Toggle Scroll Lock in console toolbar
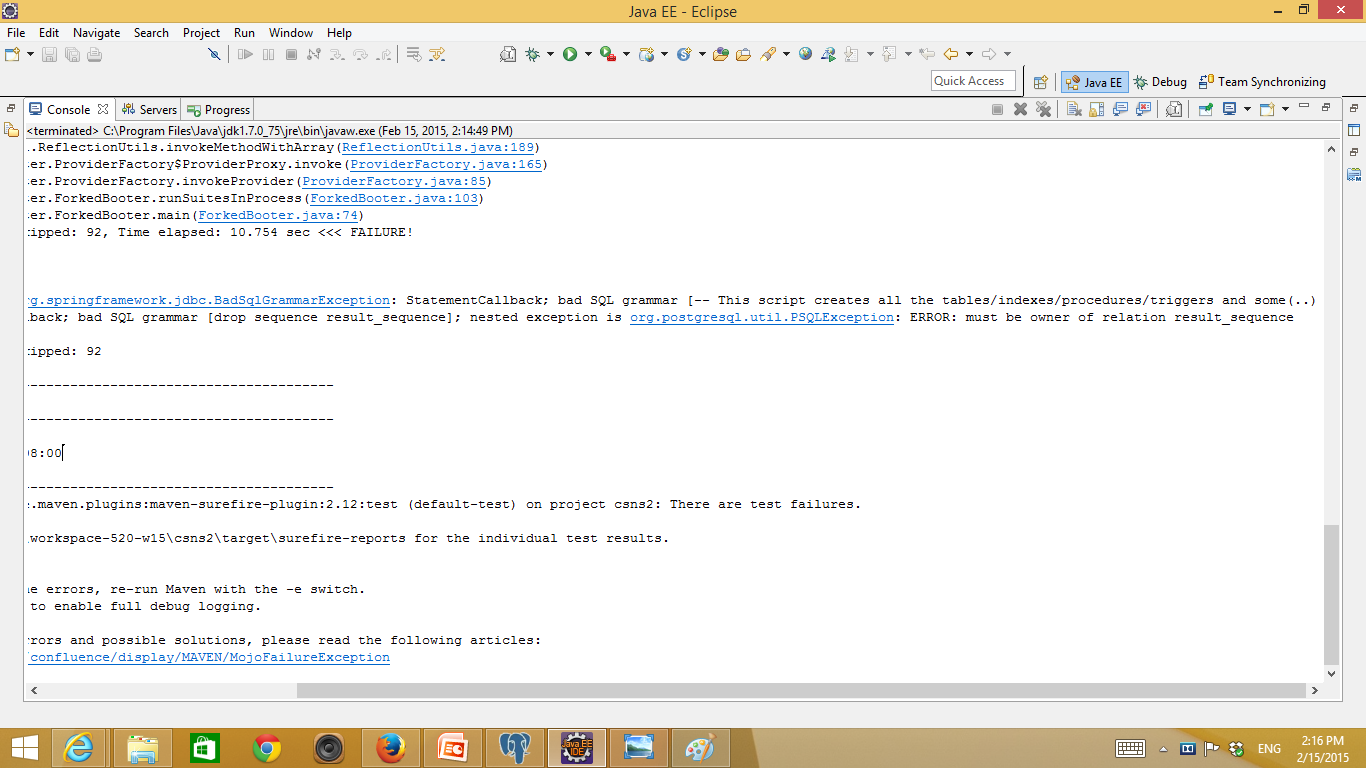Viewport: 1366px width, 768px height. point(1097,109)
